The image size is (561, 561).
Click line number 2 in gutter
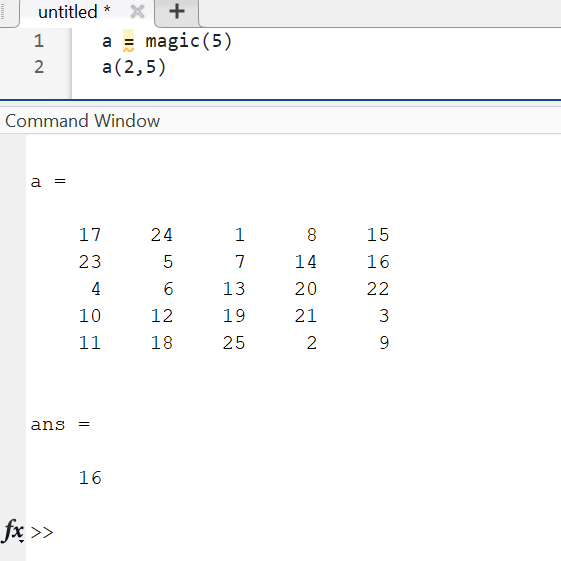click(x=39, y=67)
